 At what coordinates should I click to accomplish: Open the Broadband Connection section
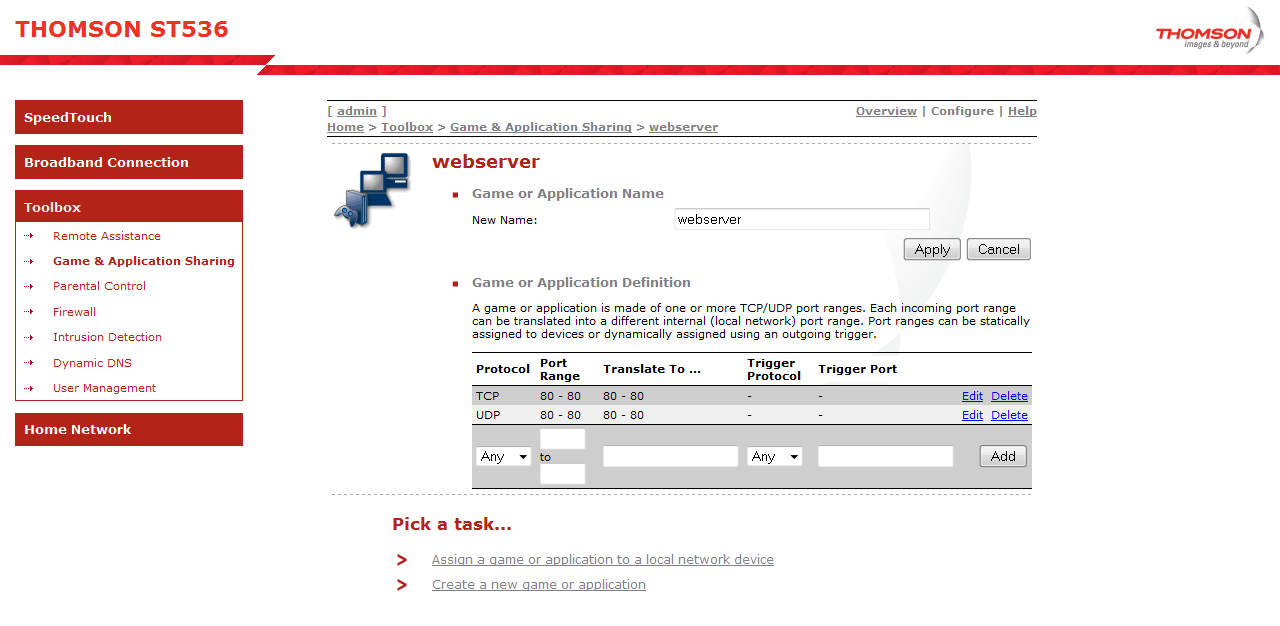point(129,162)
